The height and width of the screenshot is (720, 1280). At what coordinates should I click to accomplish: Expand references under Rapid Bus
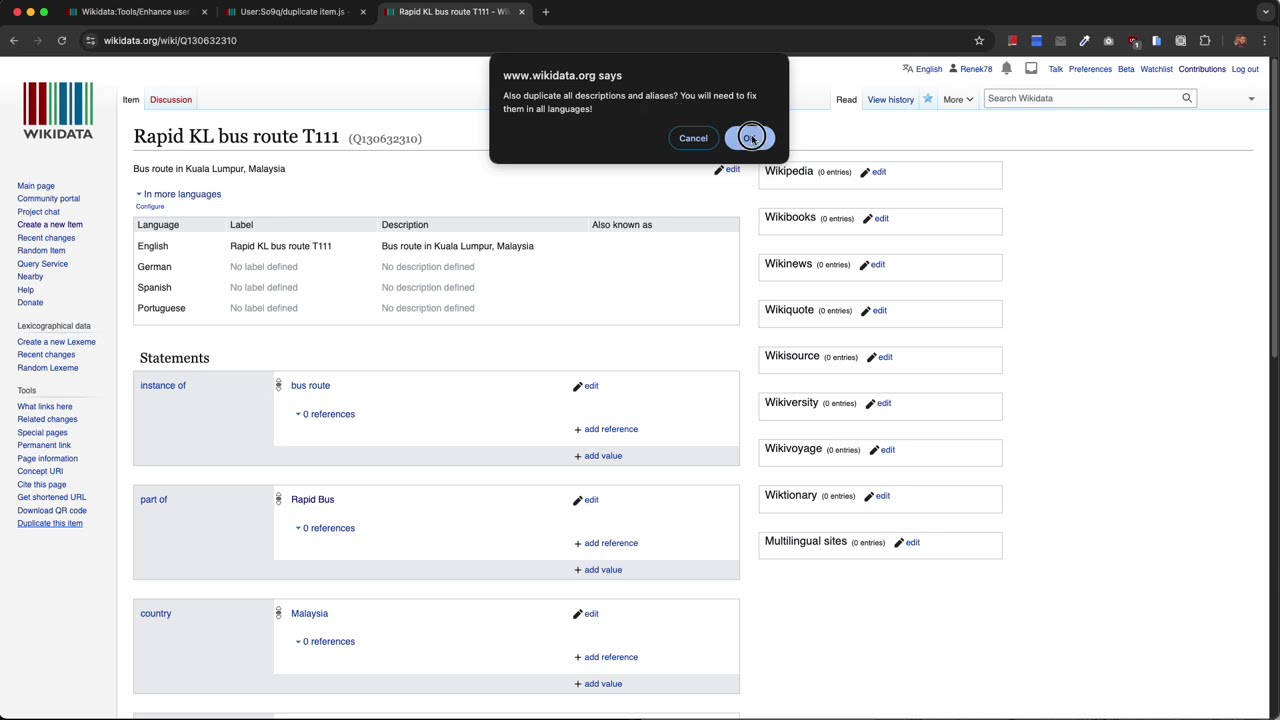click(325, 528)
